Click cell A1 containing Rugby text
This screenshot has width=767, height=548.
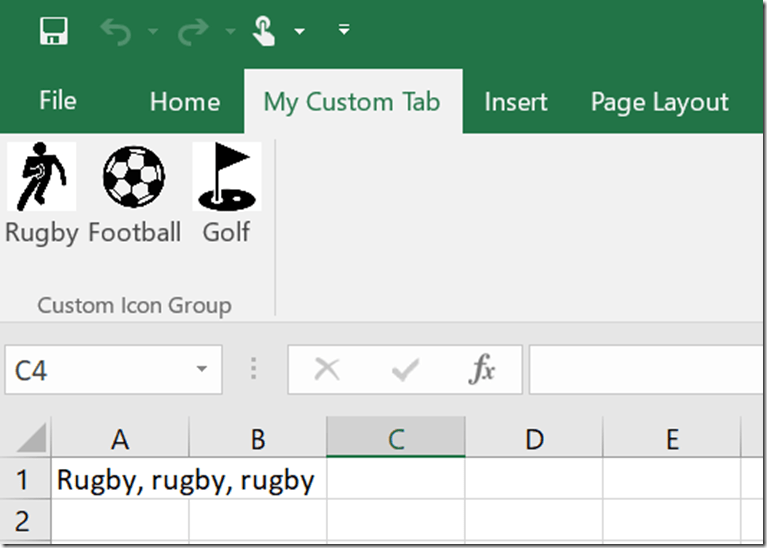click(120, 480)
